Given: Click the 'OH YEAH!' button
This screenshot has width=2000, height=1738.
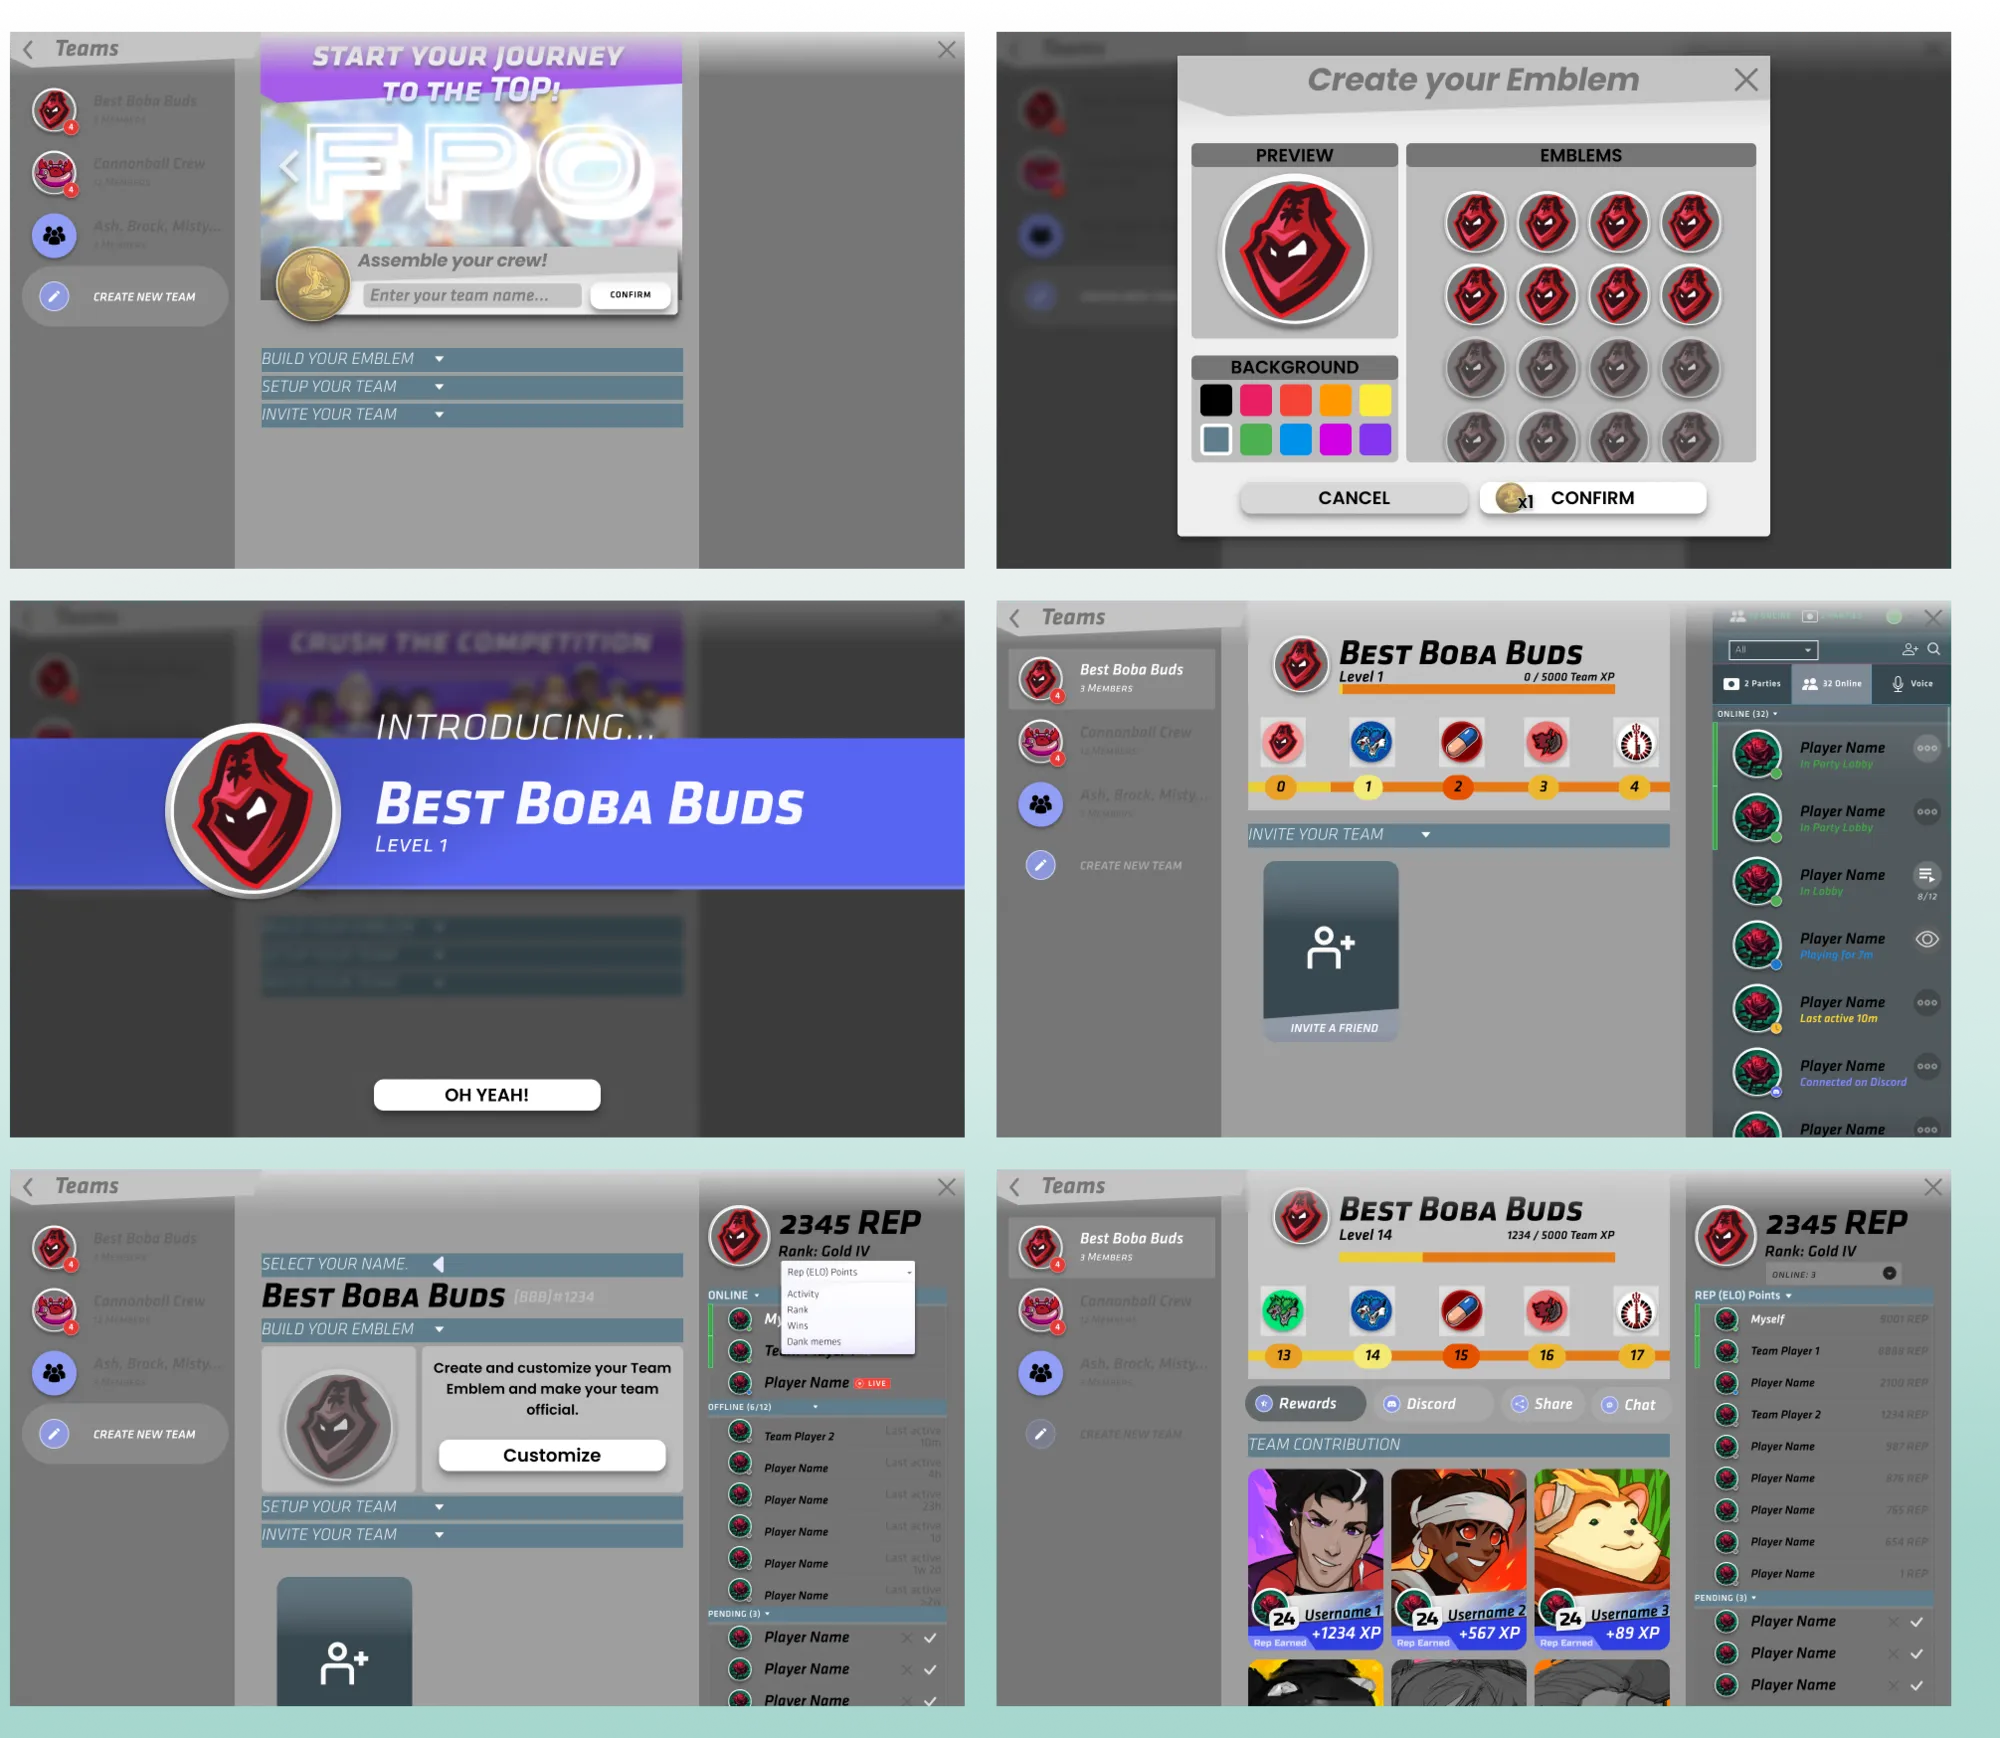Looking at the screenshot, I should click(487, 1095).
